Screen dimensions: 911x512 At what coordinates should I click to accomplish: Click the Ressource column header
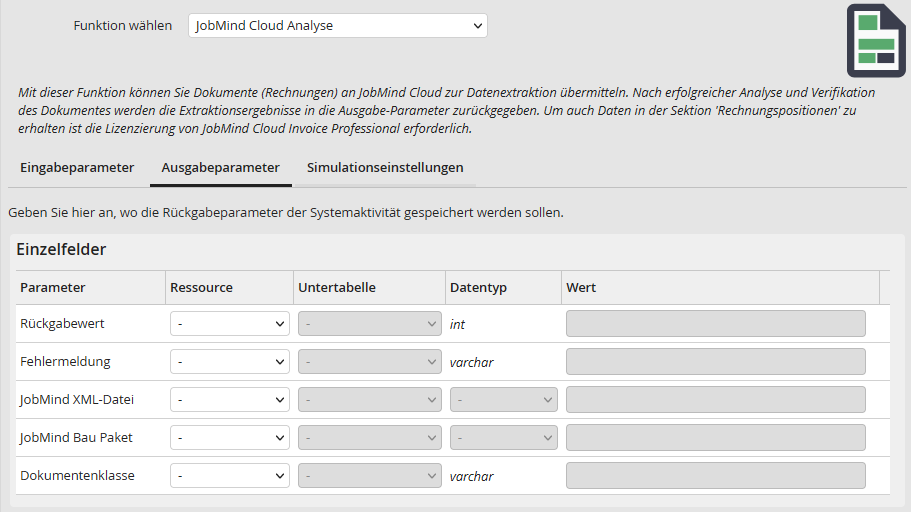pos(201,288)
